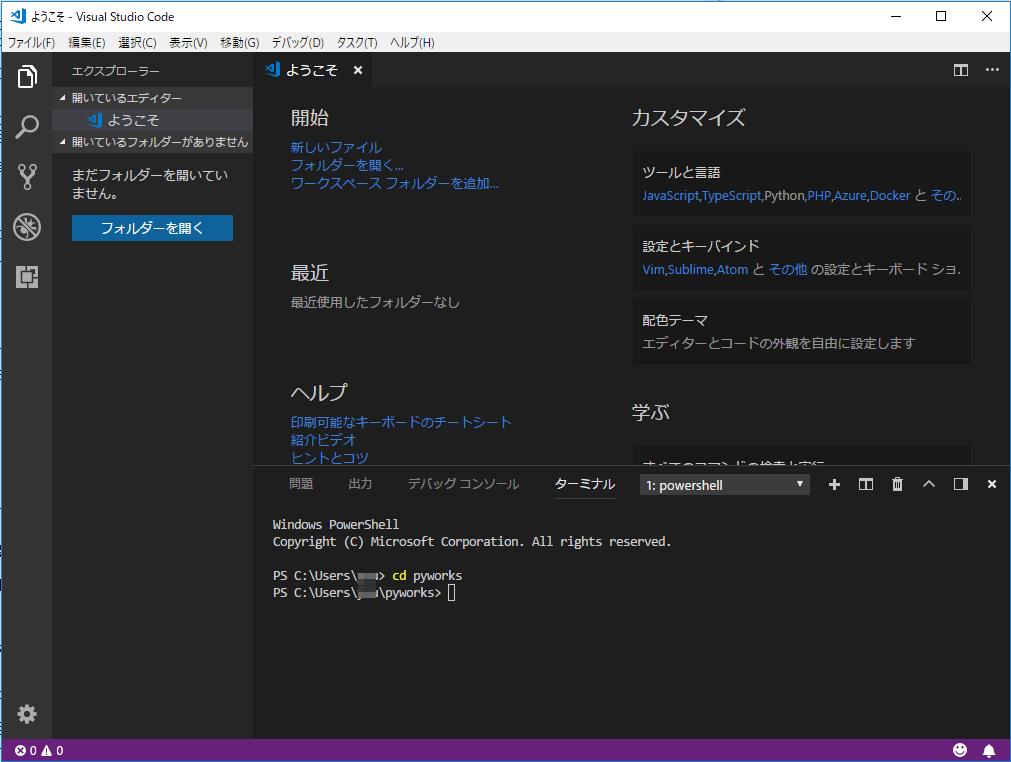Create a new terminal with the plus icon

pos(834,484)
